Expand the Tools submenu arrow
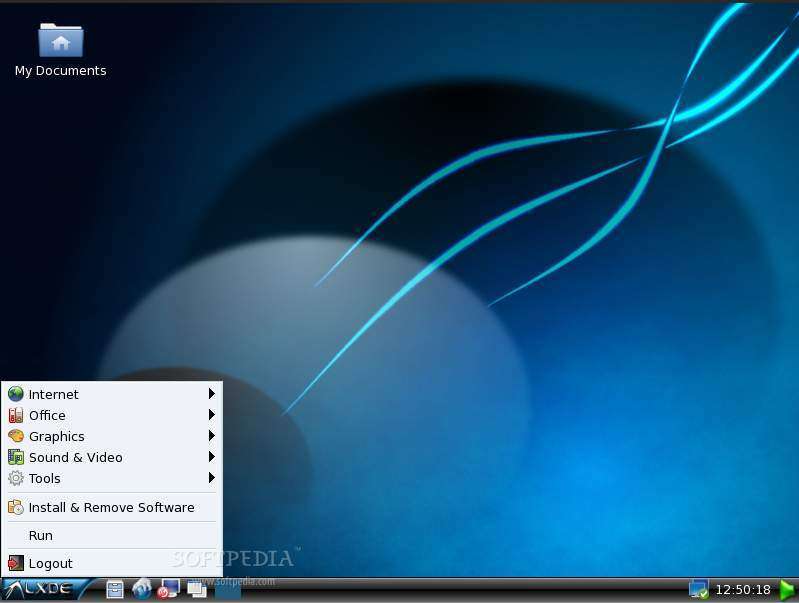The width and height of the screenshot is (799, 603). (212, 478)
